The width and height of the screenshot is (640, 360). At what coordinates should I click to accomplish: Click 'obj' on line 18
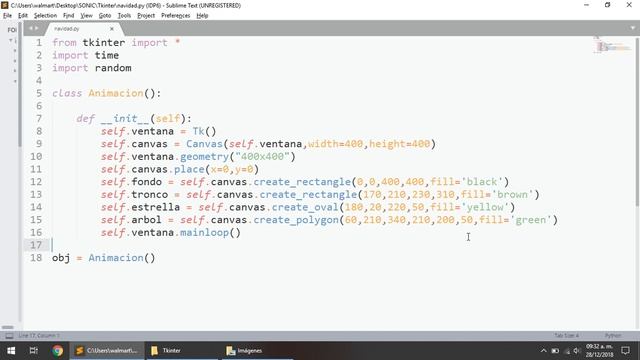coord(61,258)
